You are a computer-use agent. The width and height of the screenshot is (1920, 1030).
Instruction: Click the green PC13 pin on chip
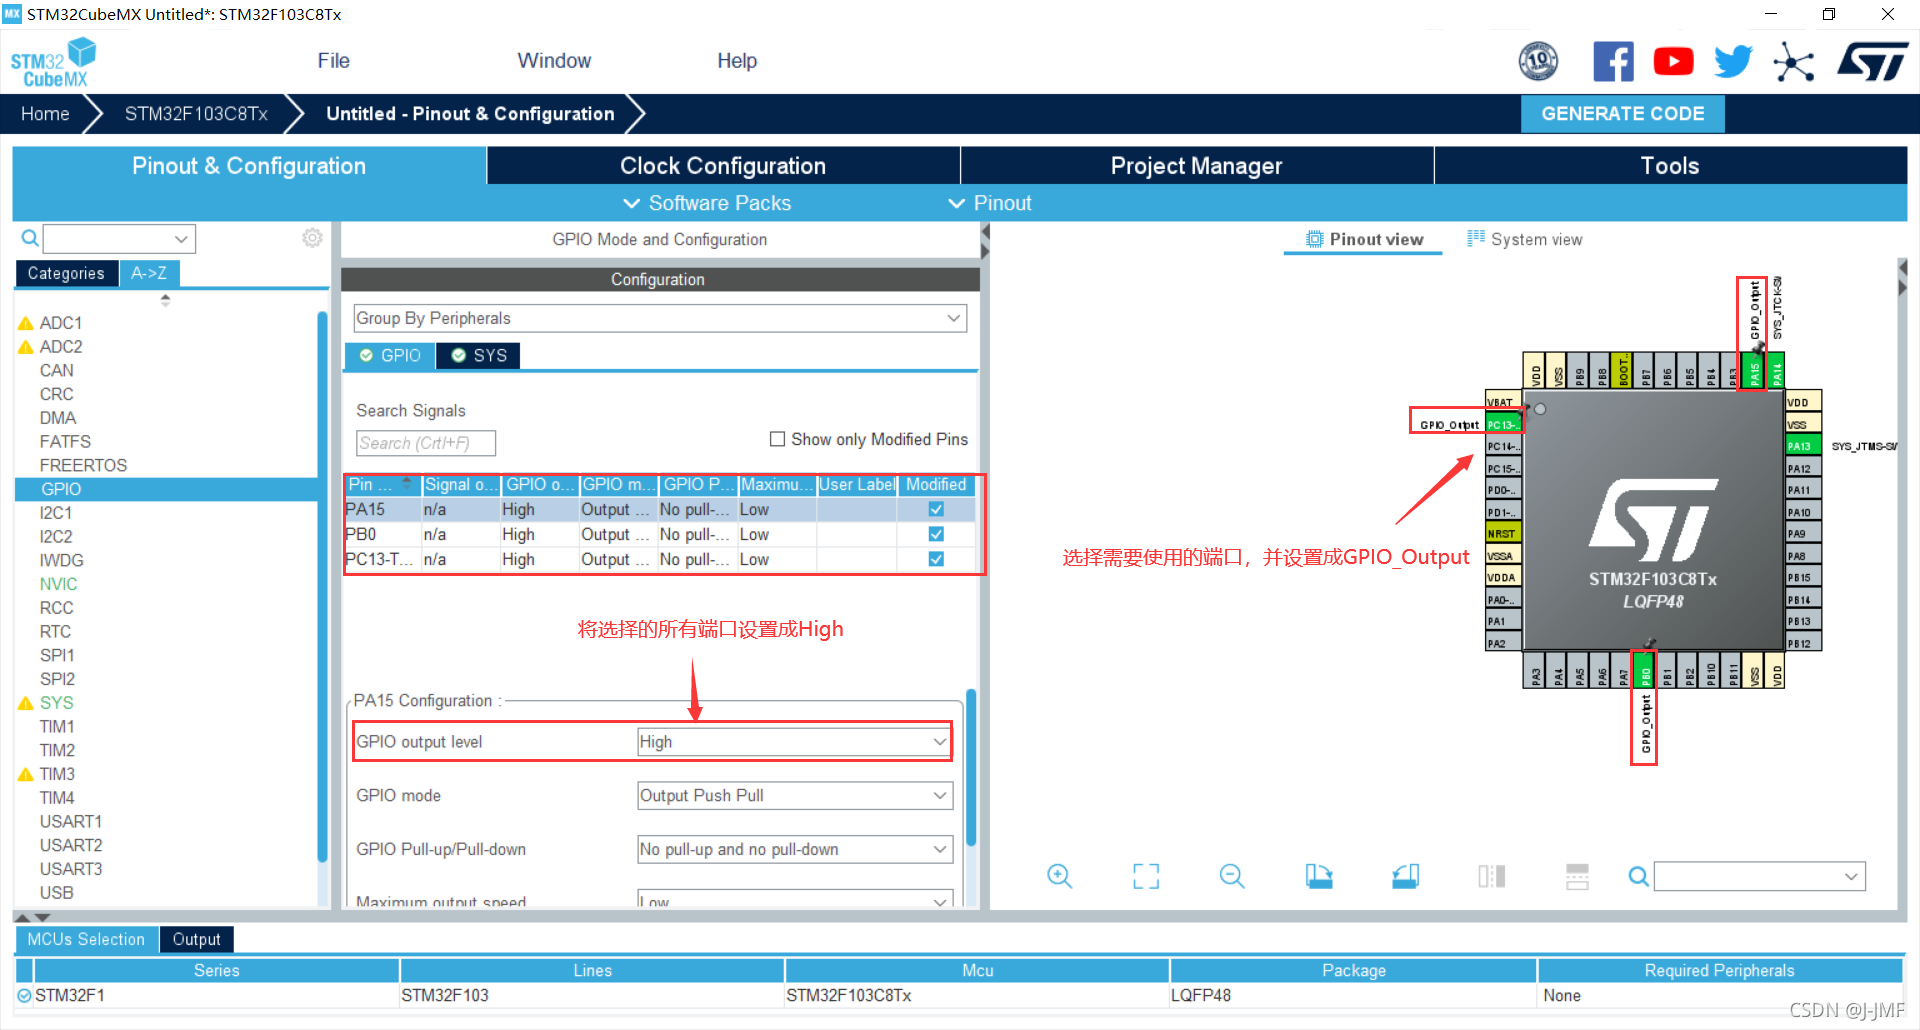click(1503, 424)
